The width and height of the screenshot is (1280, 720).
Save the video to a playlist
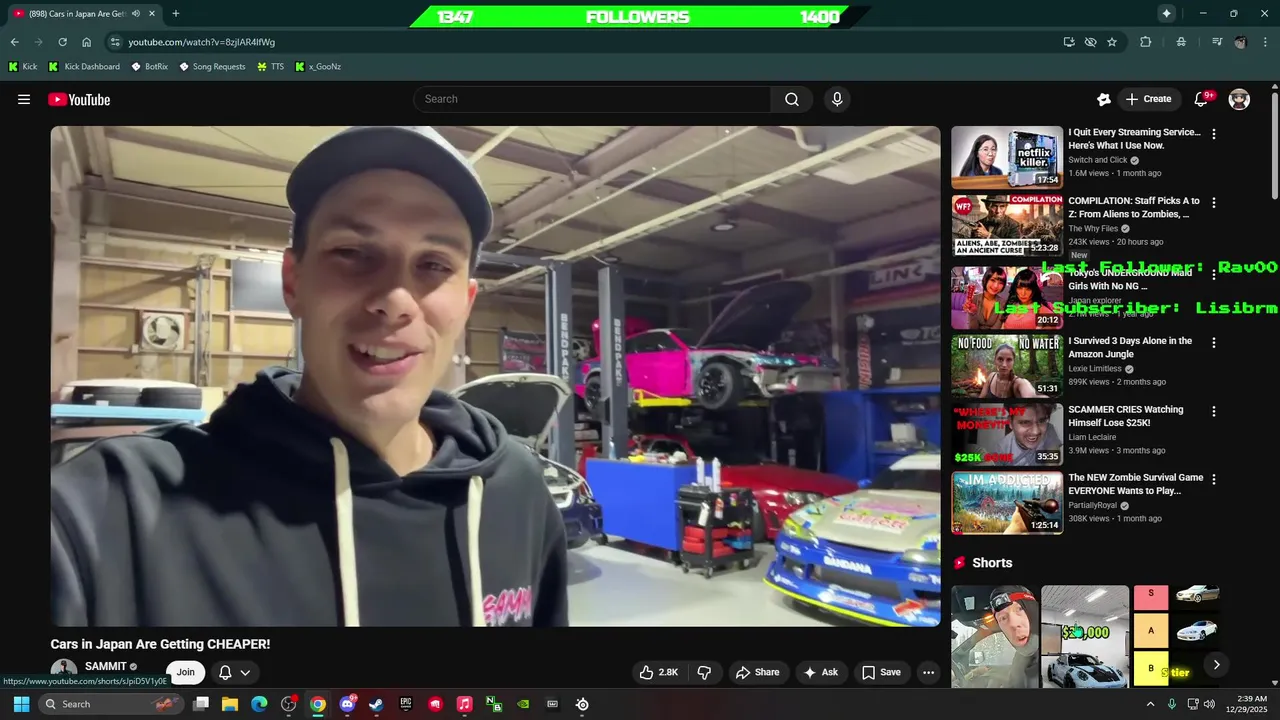(881, 672)
